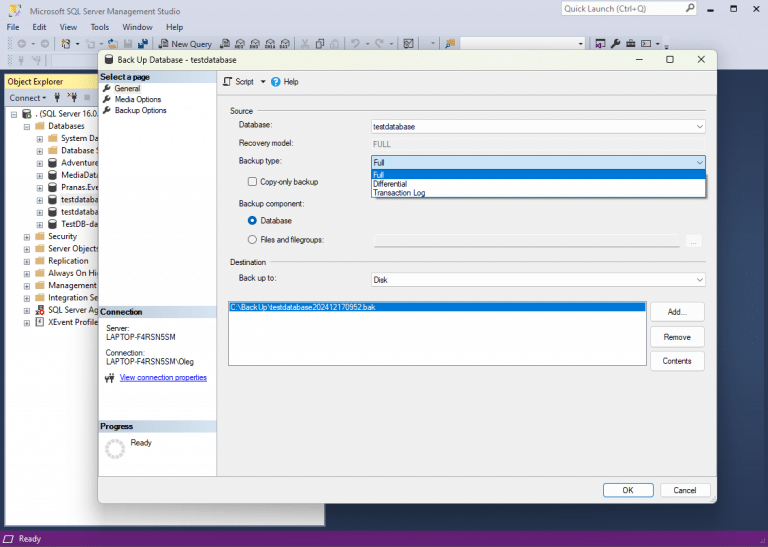Open Connect dropdown in Object Explorer

point(28,98)
